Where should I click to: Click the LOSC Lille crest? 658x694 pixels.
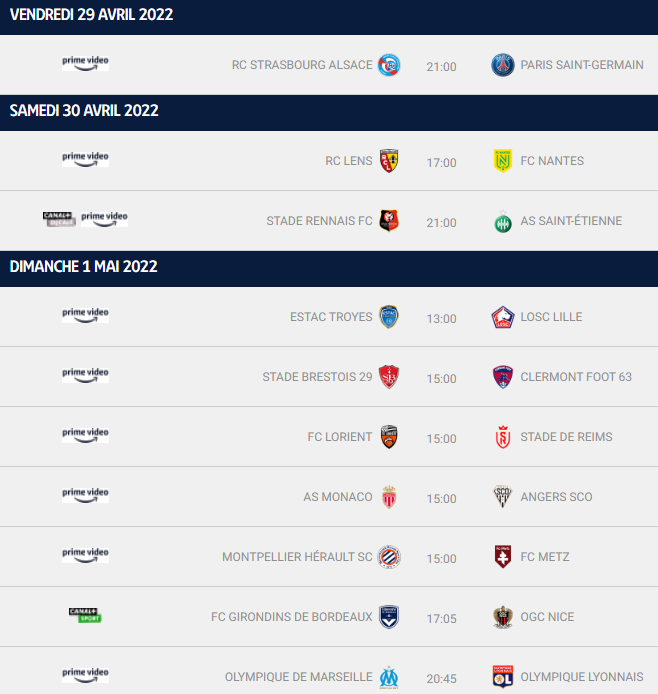coord(503,317)
